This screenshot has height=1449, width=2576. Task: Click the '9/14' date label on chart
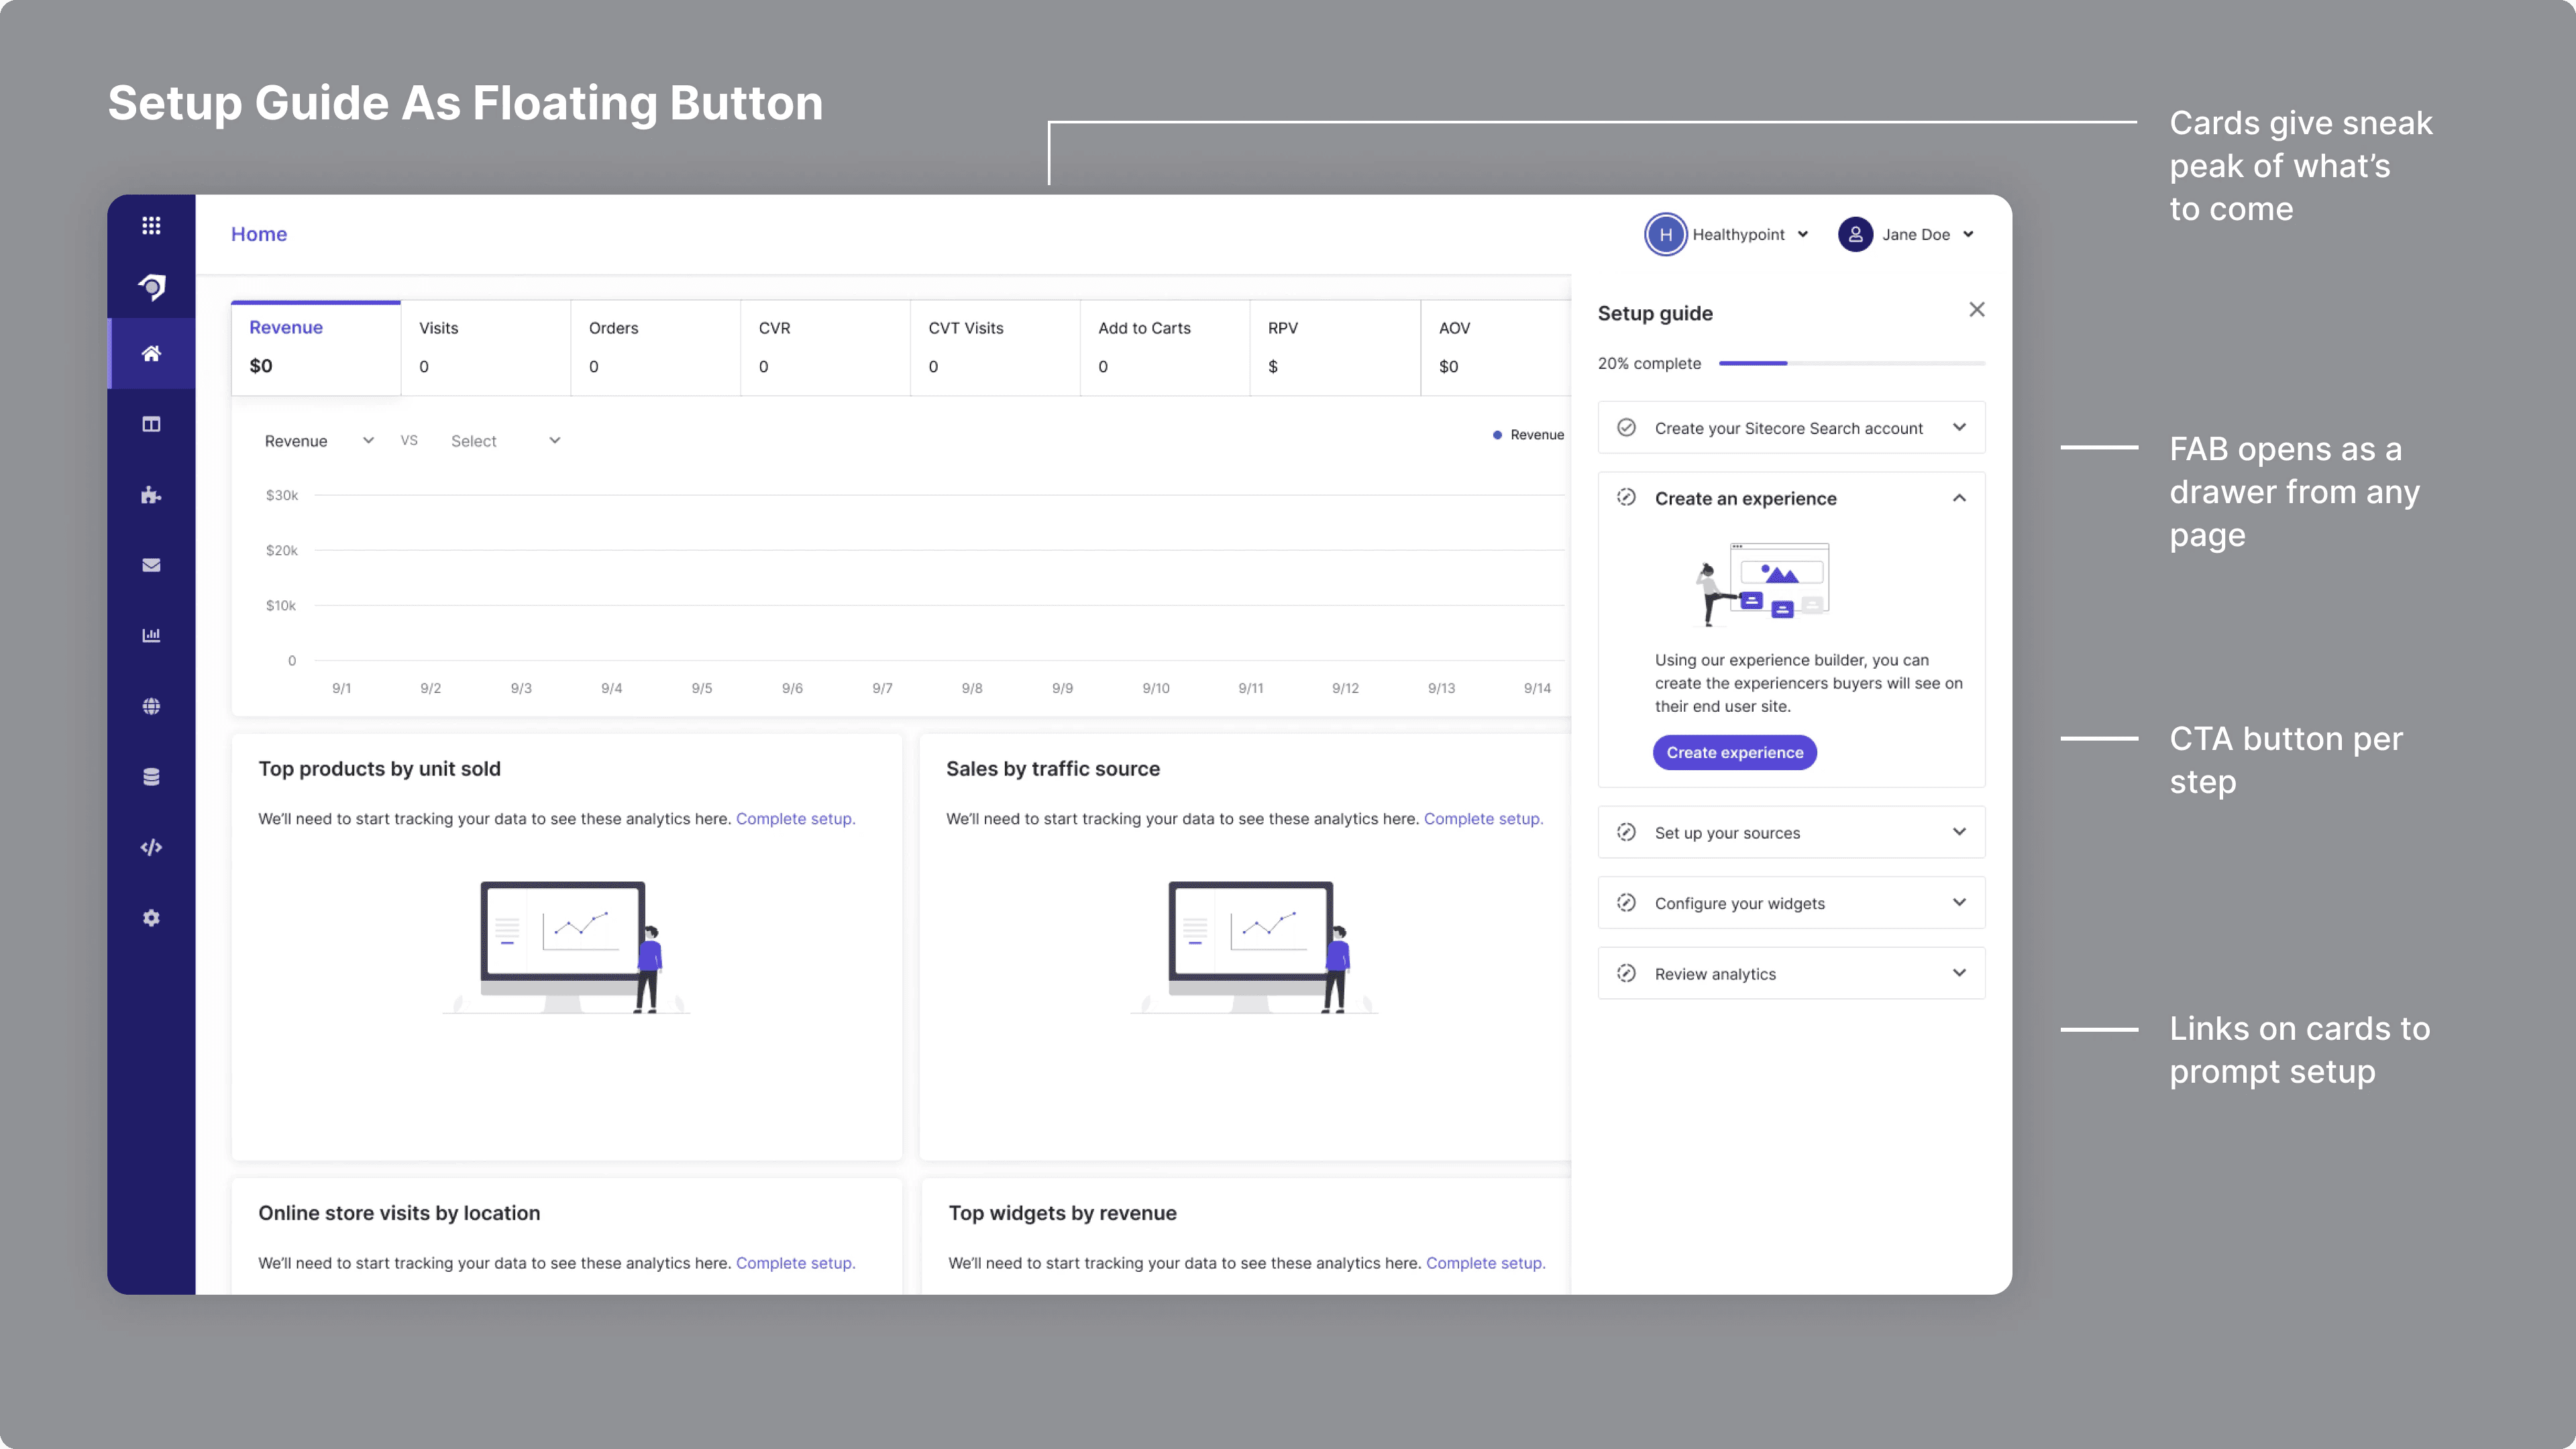point(1537,688)
